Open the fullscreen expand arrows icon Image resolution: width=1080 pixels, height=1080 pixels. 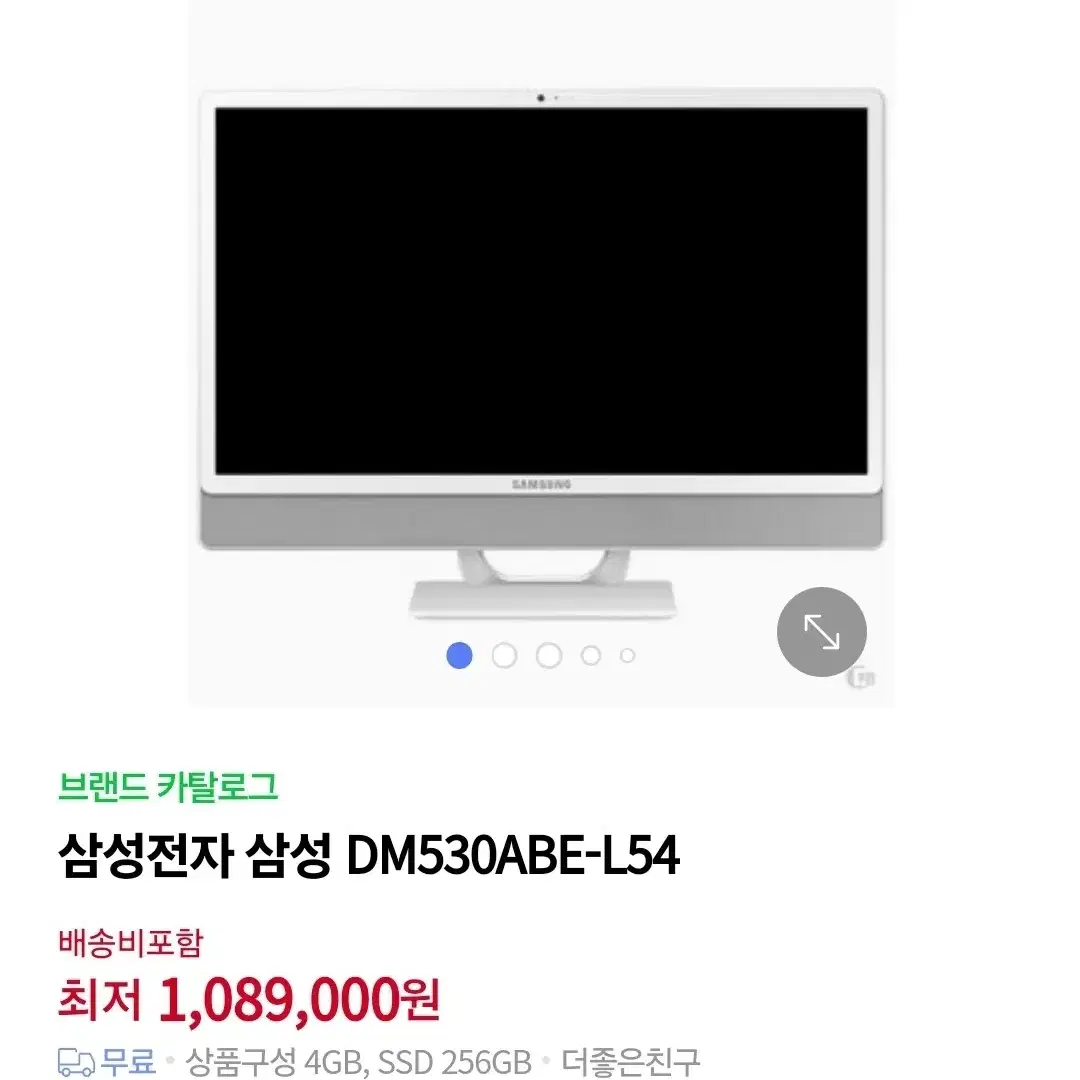pyautogui.click(x=821, y=632)
